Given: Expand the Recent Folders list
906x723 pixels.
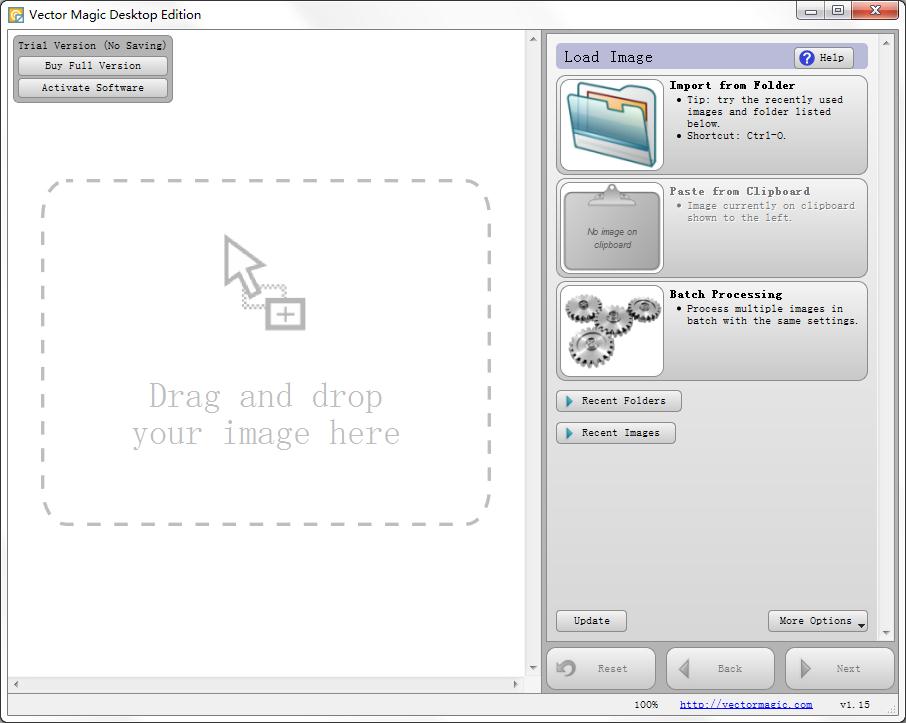Looking at the screenshot, I should coord(618,401).
